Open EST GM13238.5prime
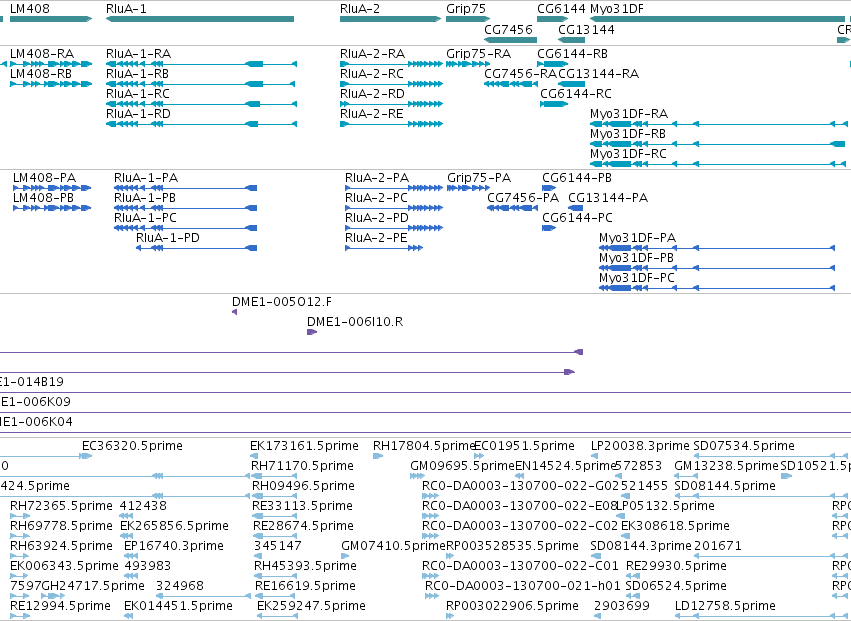This screenshot has height=621, width=851. [x=686, y=476]
